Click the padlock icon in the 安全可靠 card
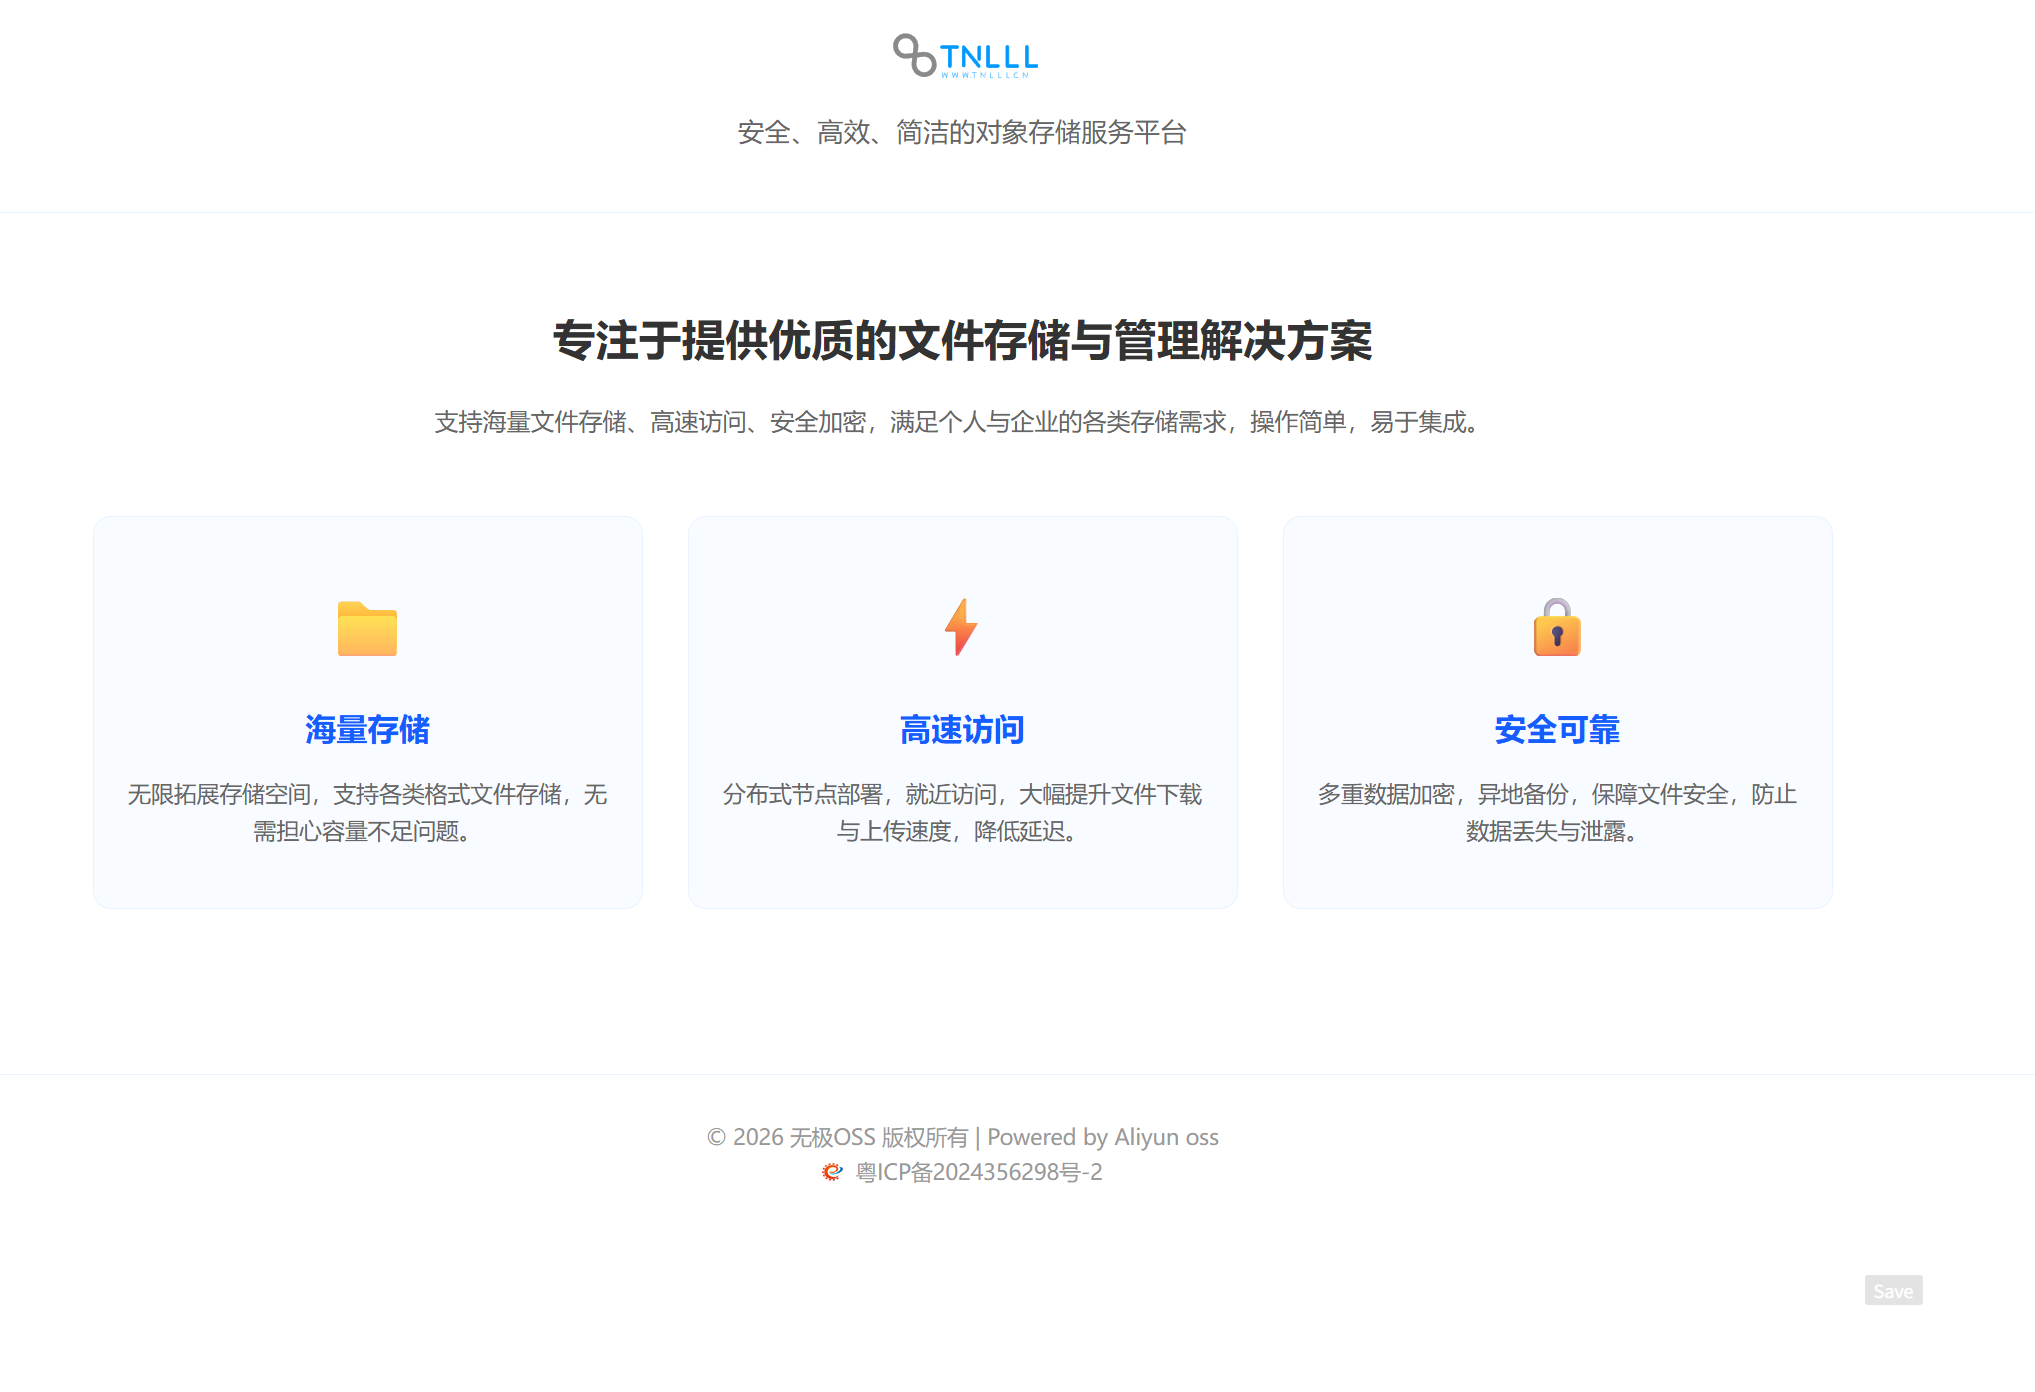This screenshot has height=1392, width=2035. (x=1556, y=627)
